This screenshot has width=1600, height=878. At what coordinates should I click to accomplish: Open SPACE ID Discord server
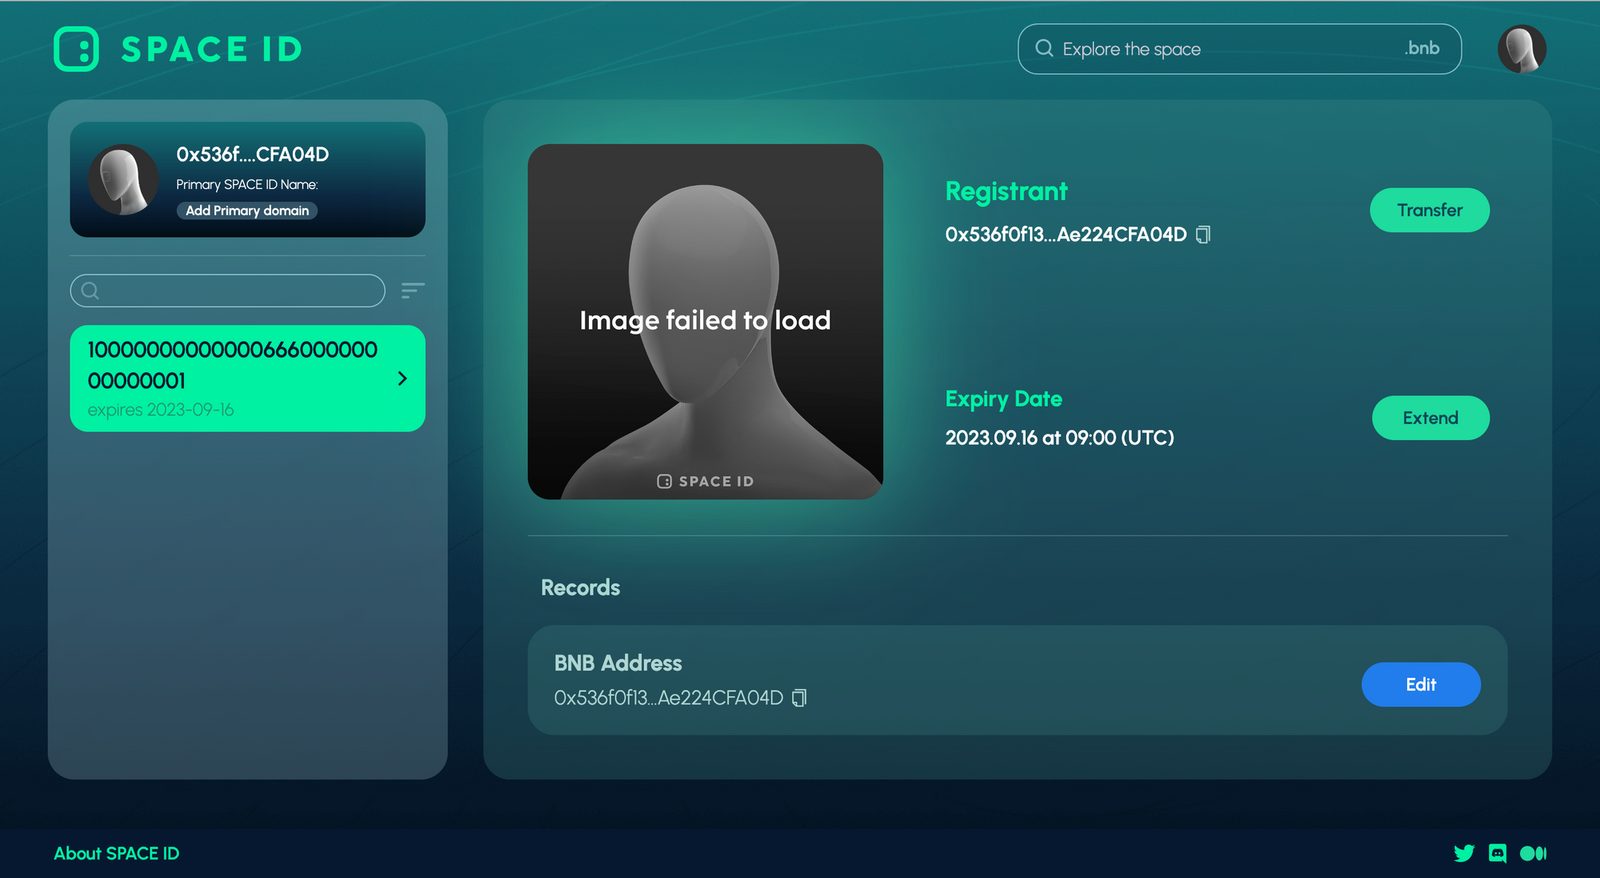pos(1497,853)
